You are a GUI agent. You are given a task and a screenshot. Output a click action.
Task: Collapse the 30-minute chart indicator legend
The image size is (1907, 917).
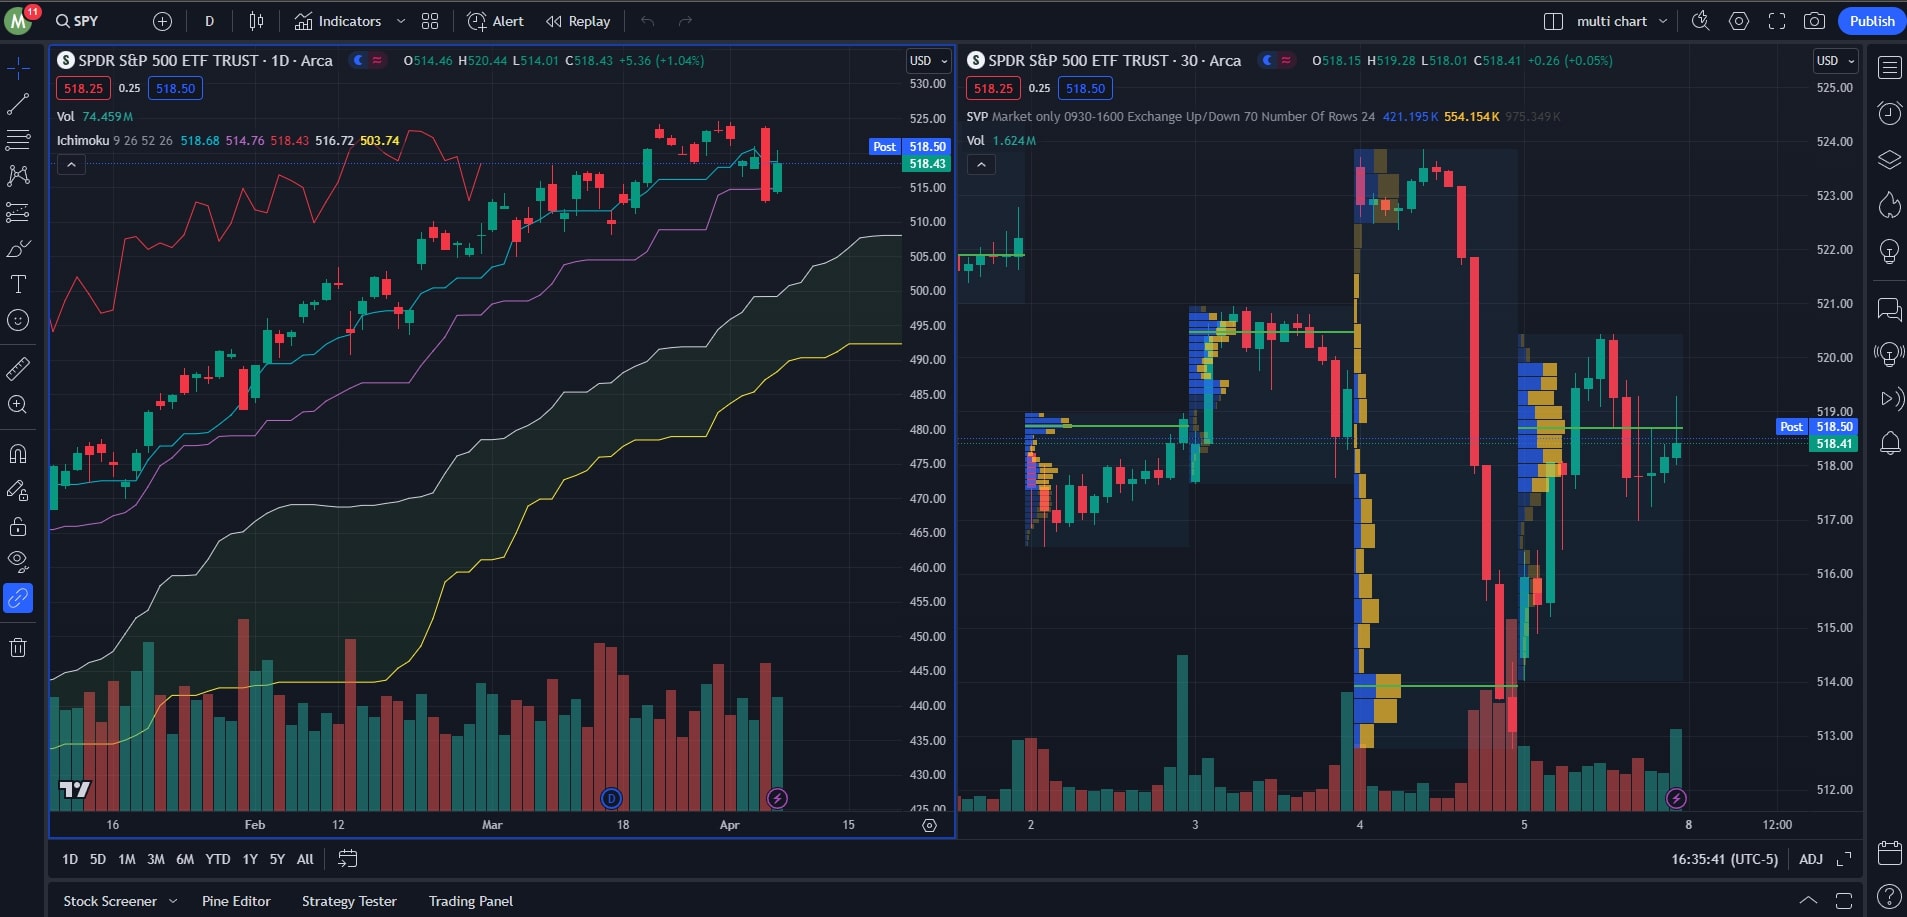(x=981, y=164)
